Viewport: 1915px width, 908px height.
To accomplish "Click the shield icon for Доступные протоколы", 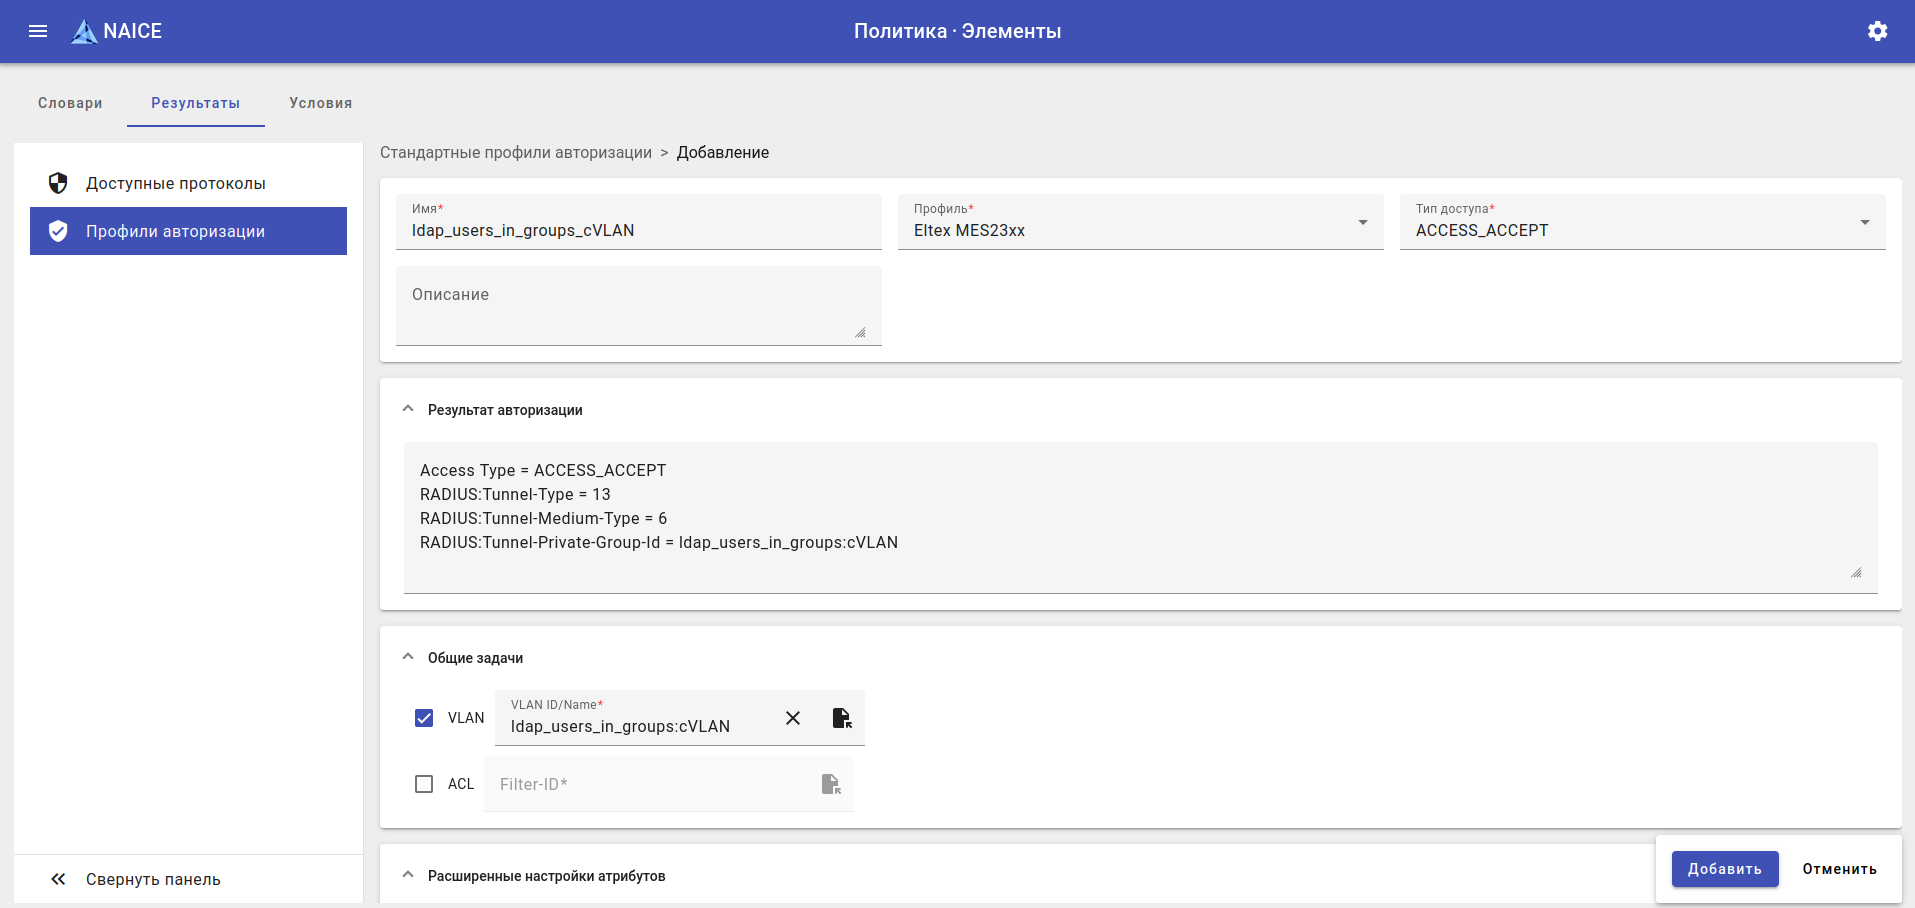I will click(58, 183).
